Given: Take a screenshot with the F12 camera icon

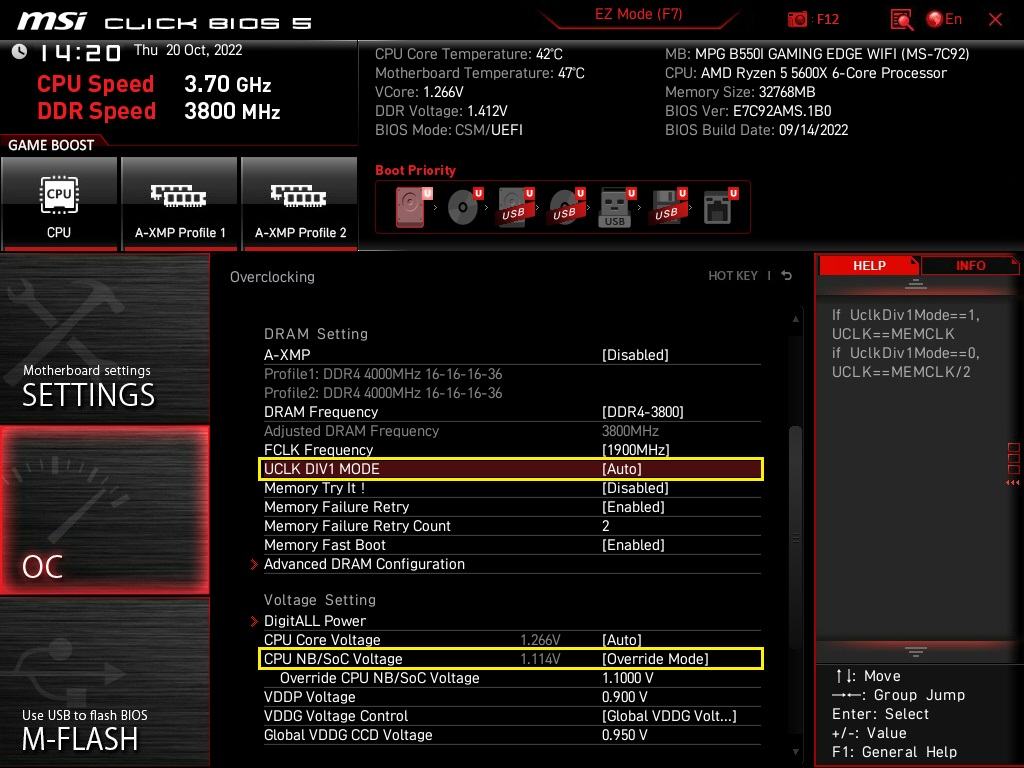Looking at the screenshot, I should coord(797,20).
